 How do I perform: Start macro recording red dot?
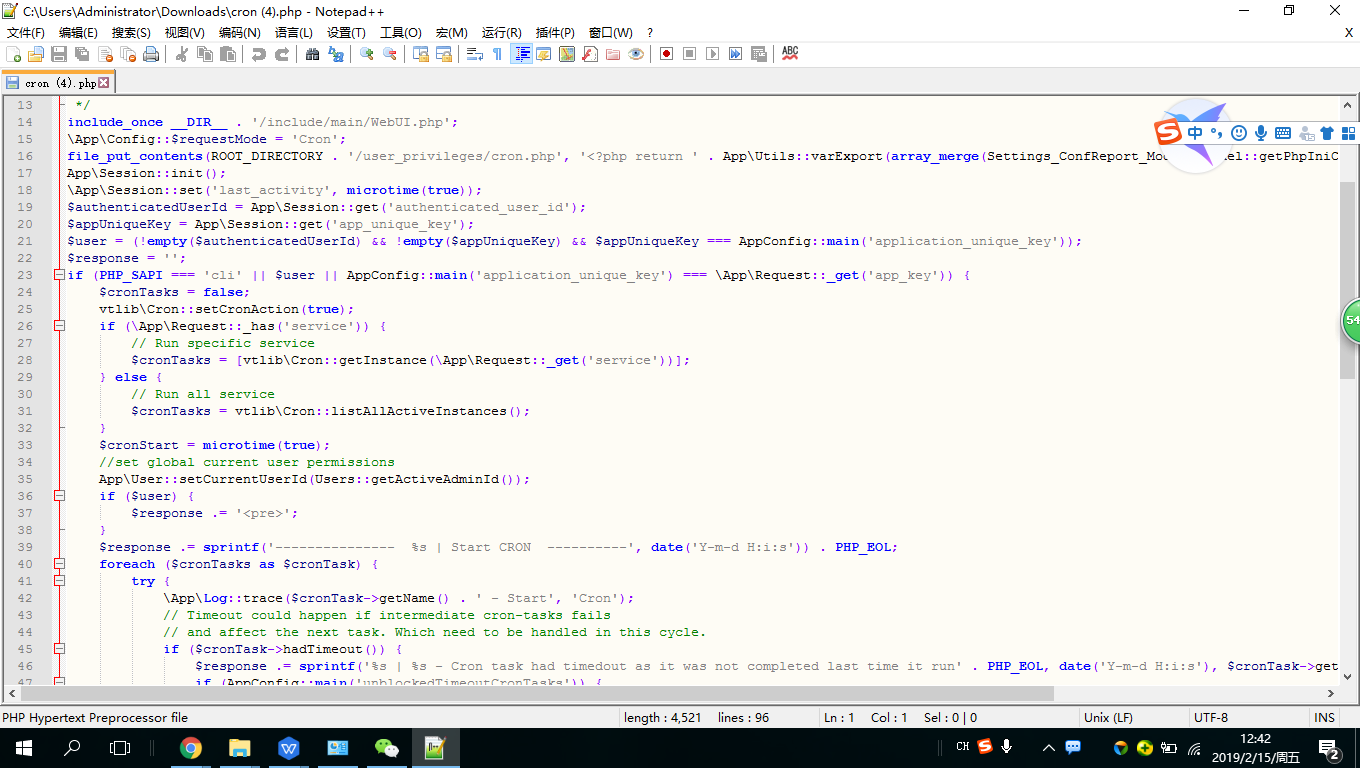point(666,54)
